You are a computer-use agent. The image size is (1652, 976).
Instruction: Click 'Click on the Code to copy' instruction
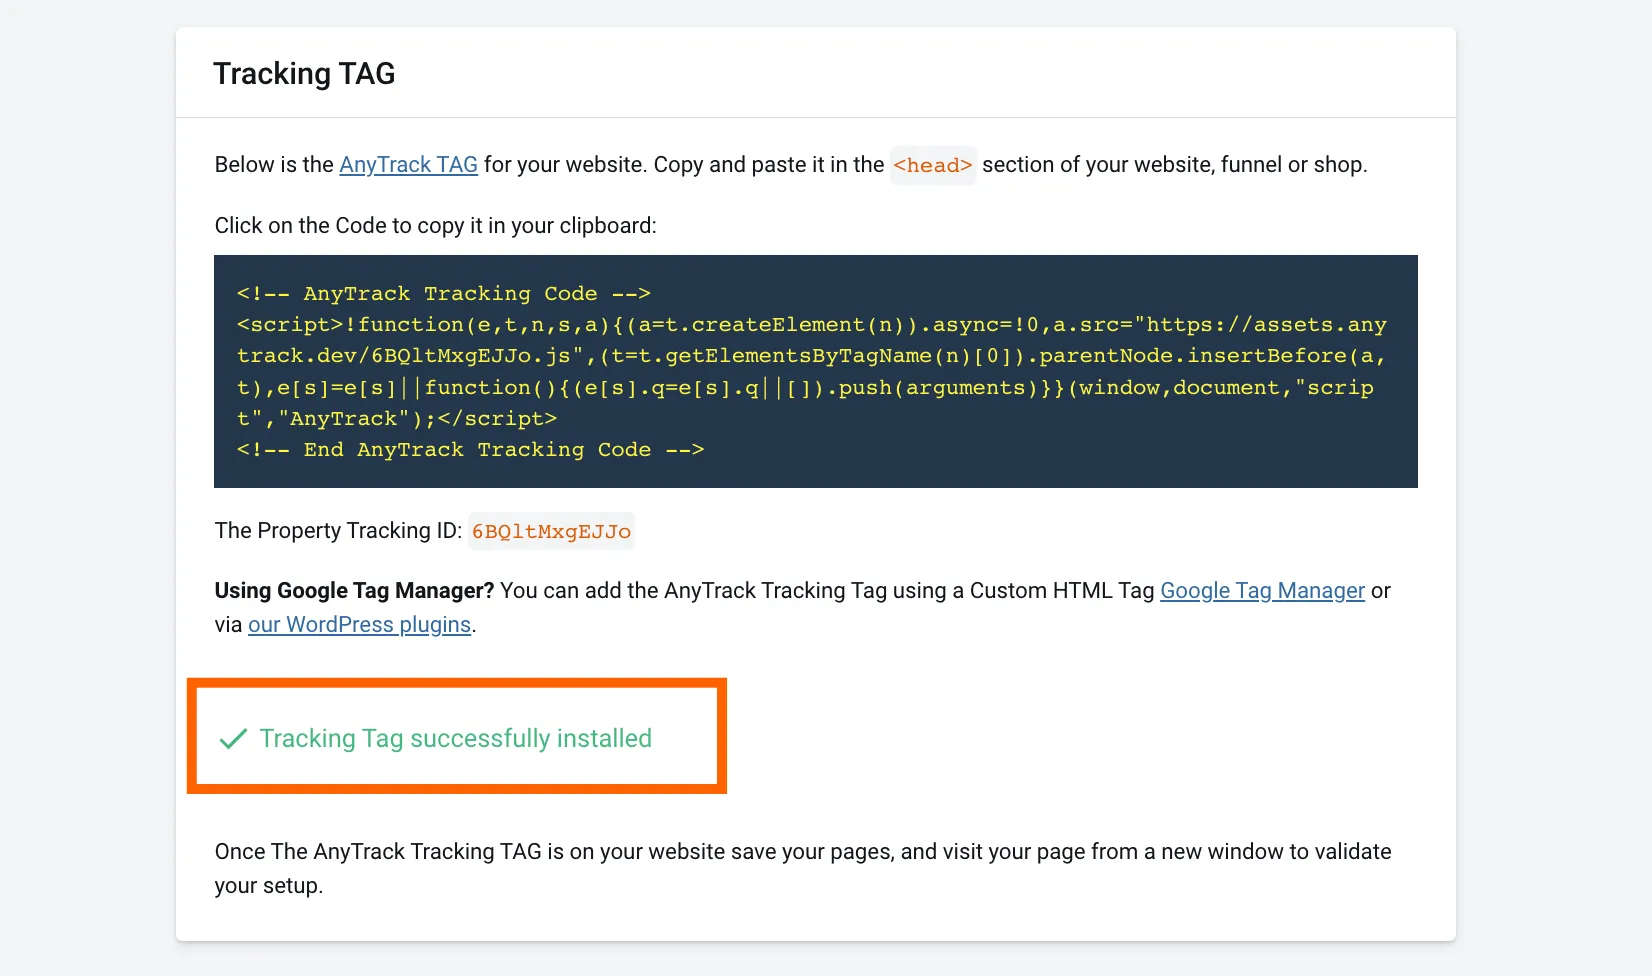click(435, 226)
